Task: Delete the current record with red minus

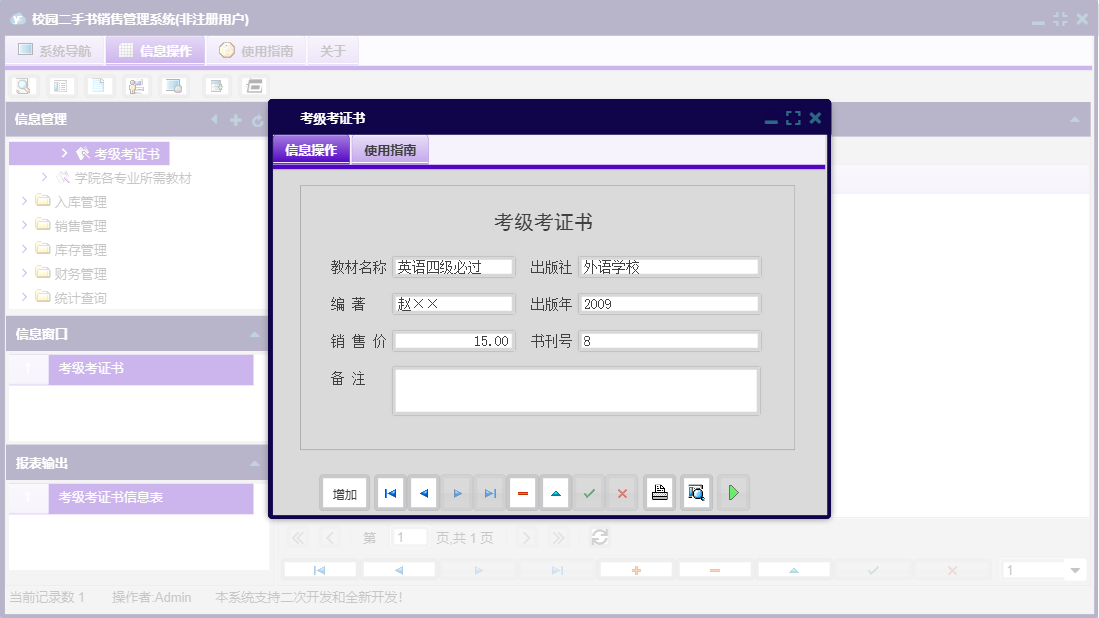Action: click(x=523, y=492)
